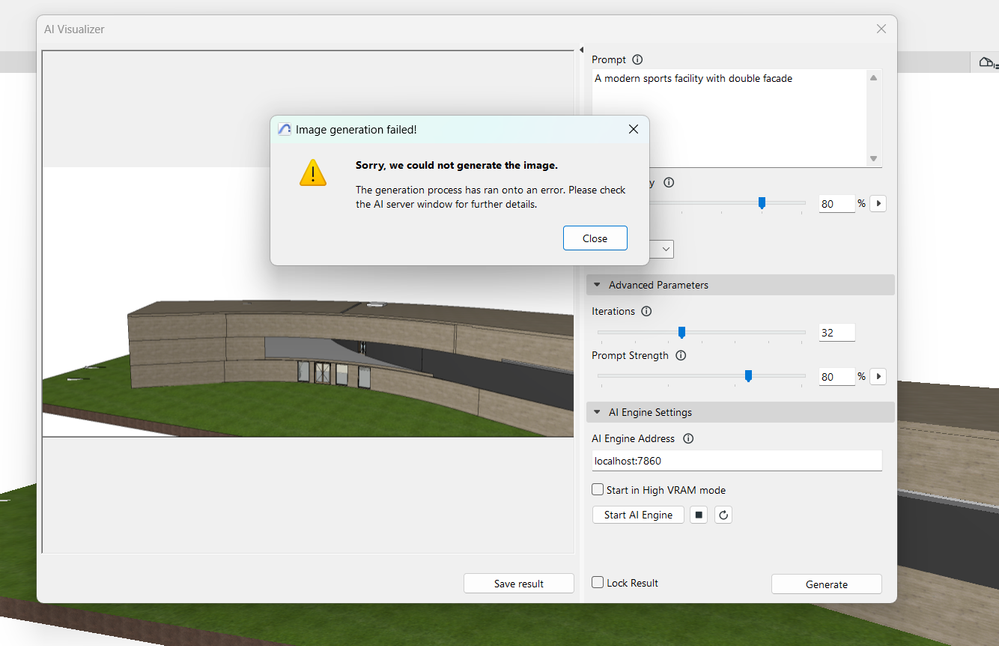
Task: Open the Prompt info tooltip icon
Action: tap(637, 59)
